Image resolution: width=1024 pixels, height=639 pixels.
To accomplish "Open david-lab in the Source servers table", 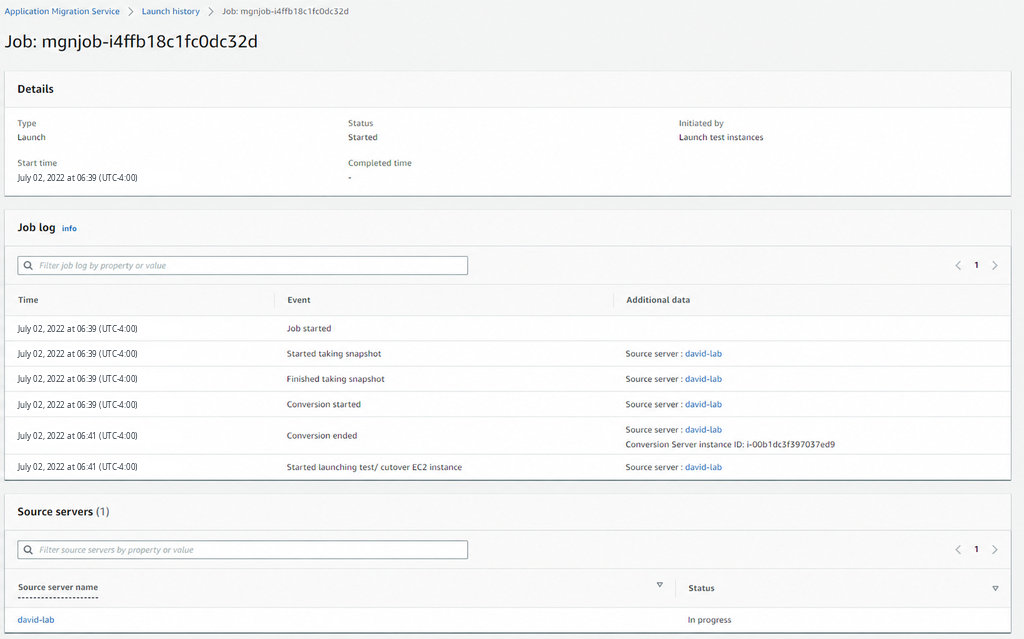I will [x=36, y=619].
